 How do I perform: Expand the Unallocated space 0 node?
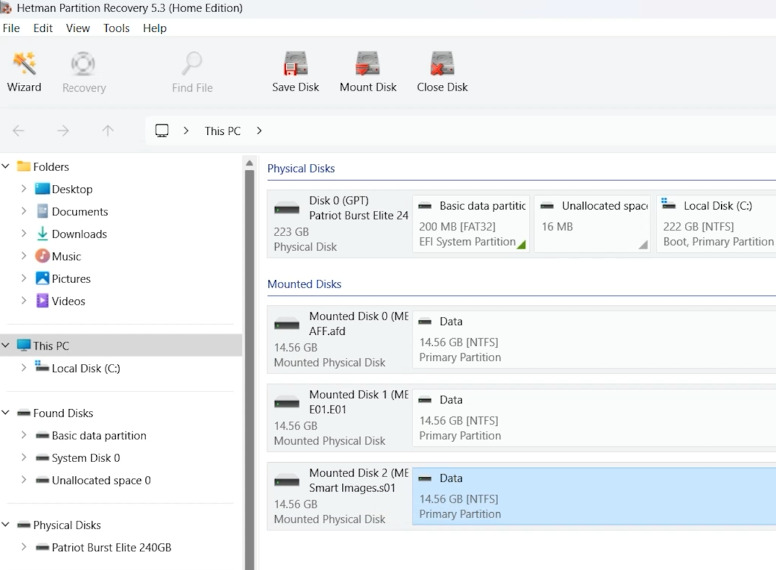click(x=23, y=479)
